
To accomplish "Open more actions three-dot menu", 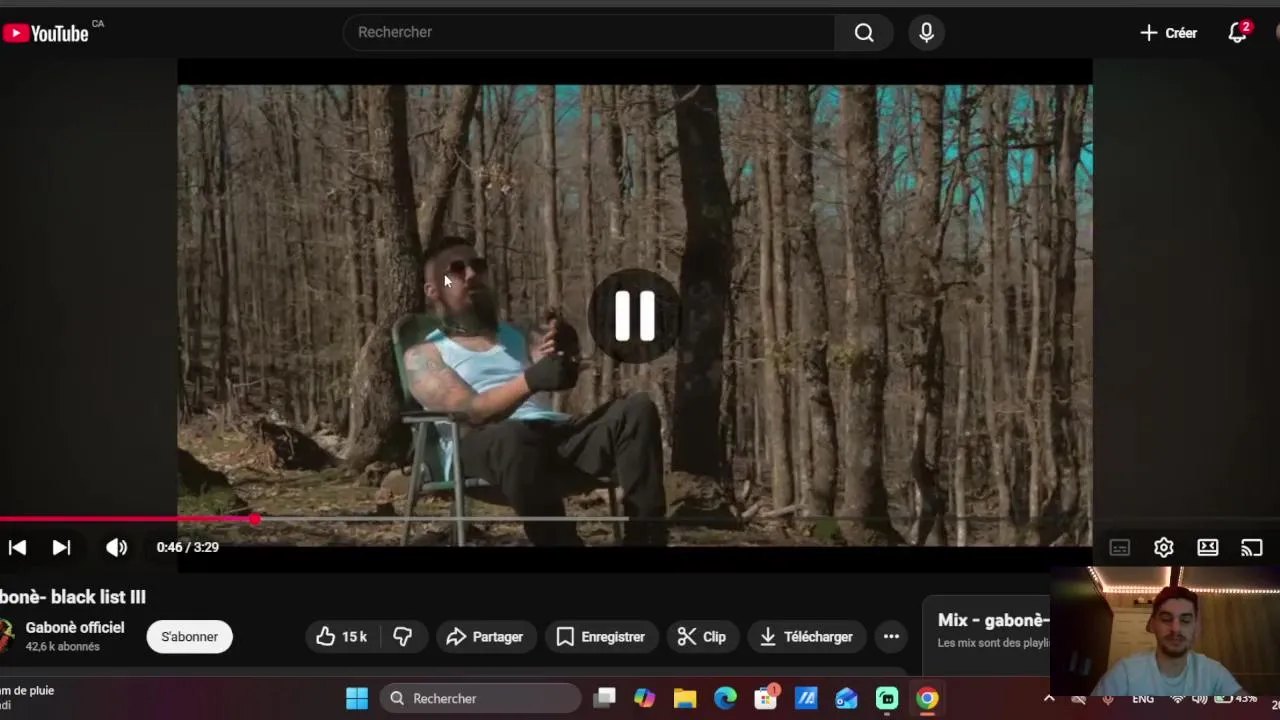I will click(891, 637).
